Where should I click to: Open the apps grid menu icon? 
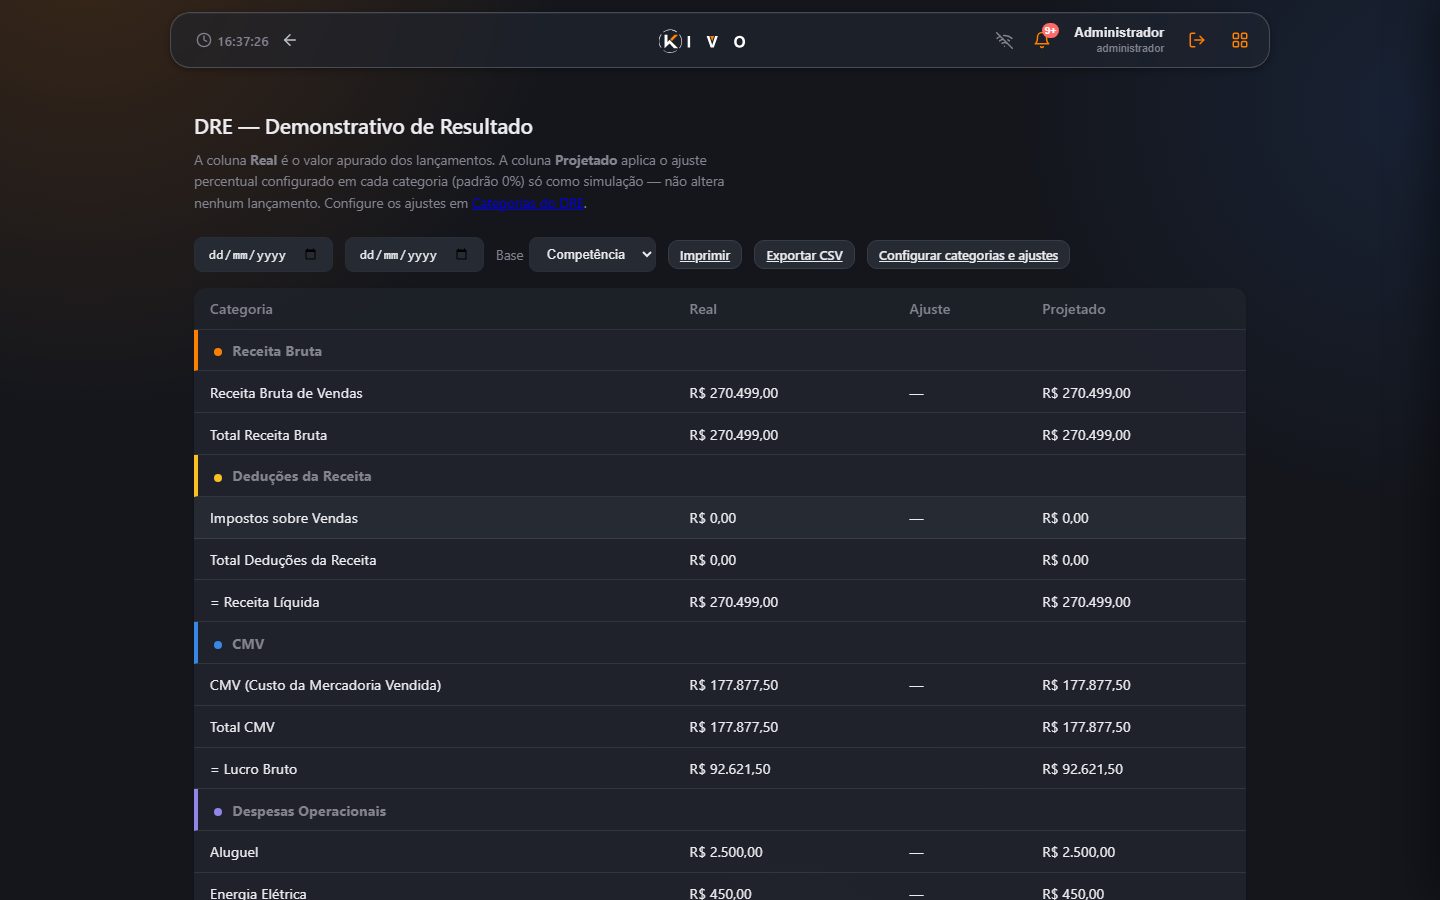(1240, 40)
